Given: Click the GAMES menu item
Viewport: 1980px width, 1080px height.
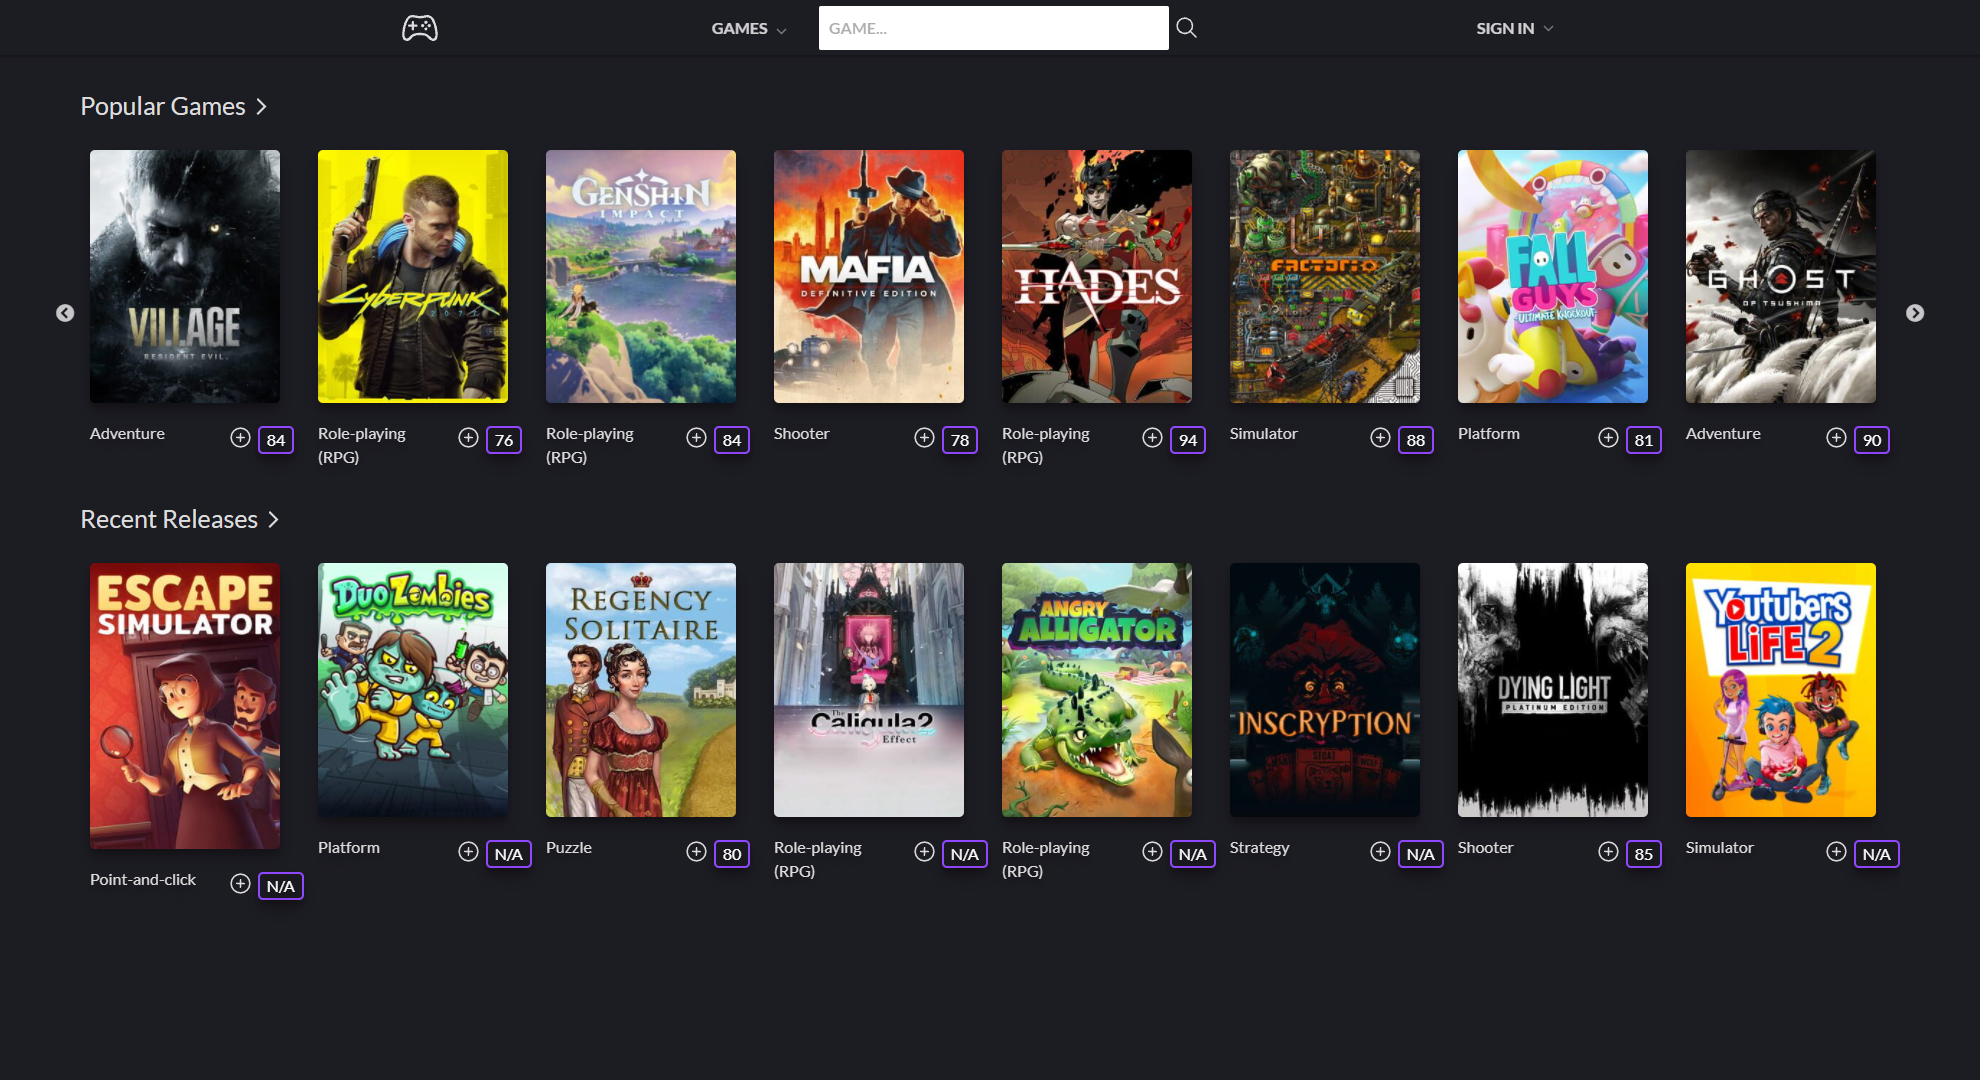Looking at the screenshot, I should tap(739, 29).
